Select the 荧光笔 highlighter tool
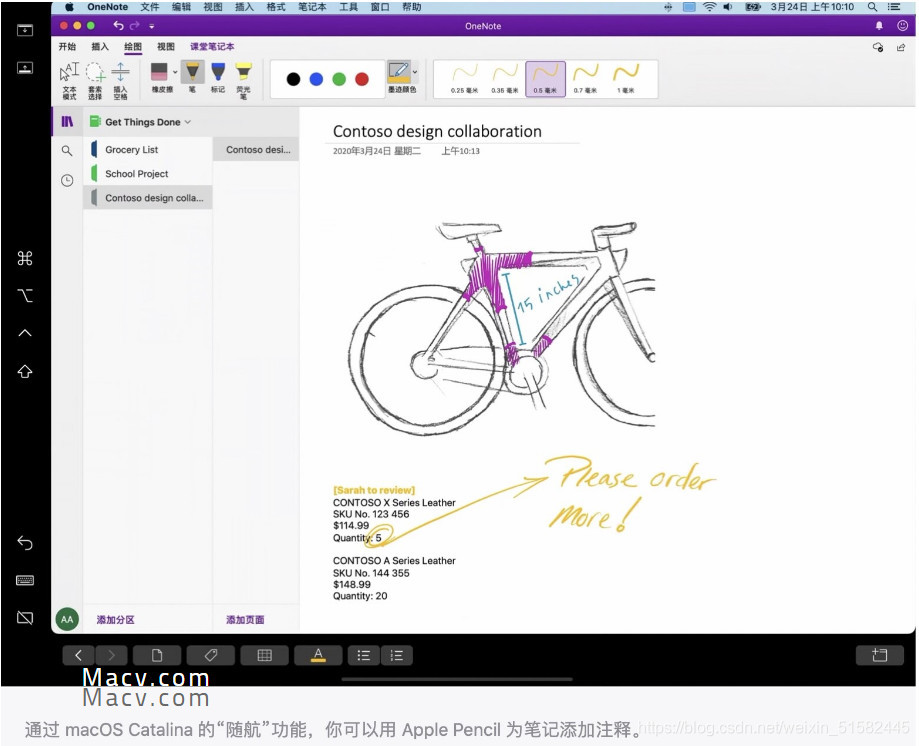This screenshot has width=919, height=746. 243,80
